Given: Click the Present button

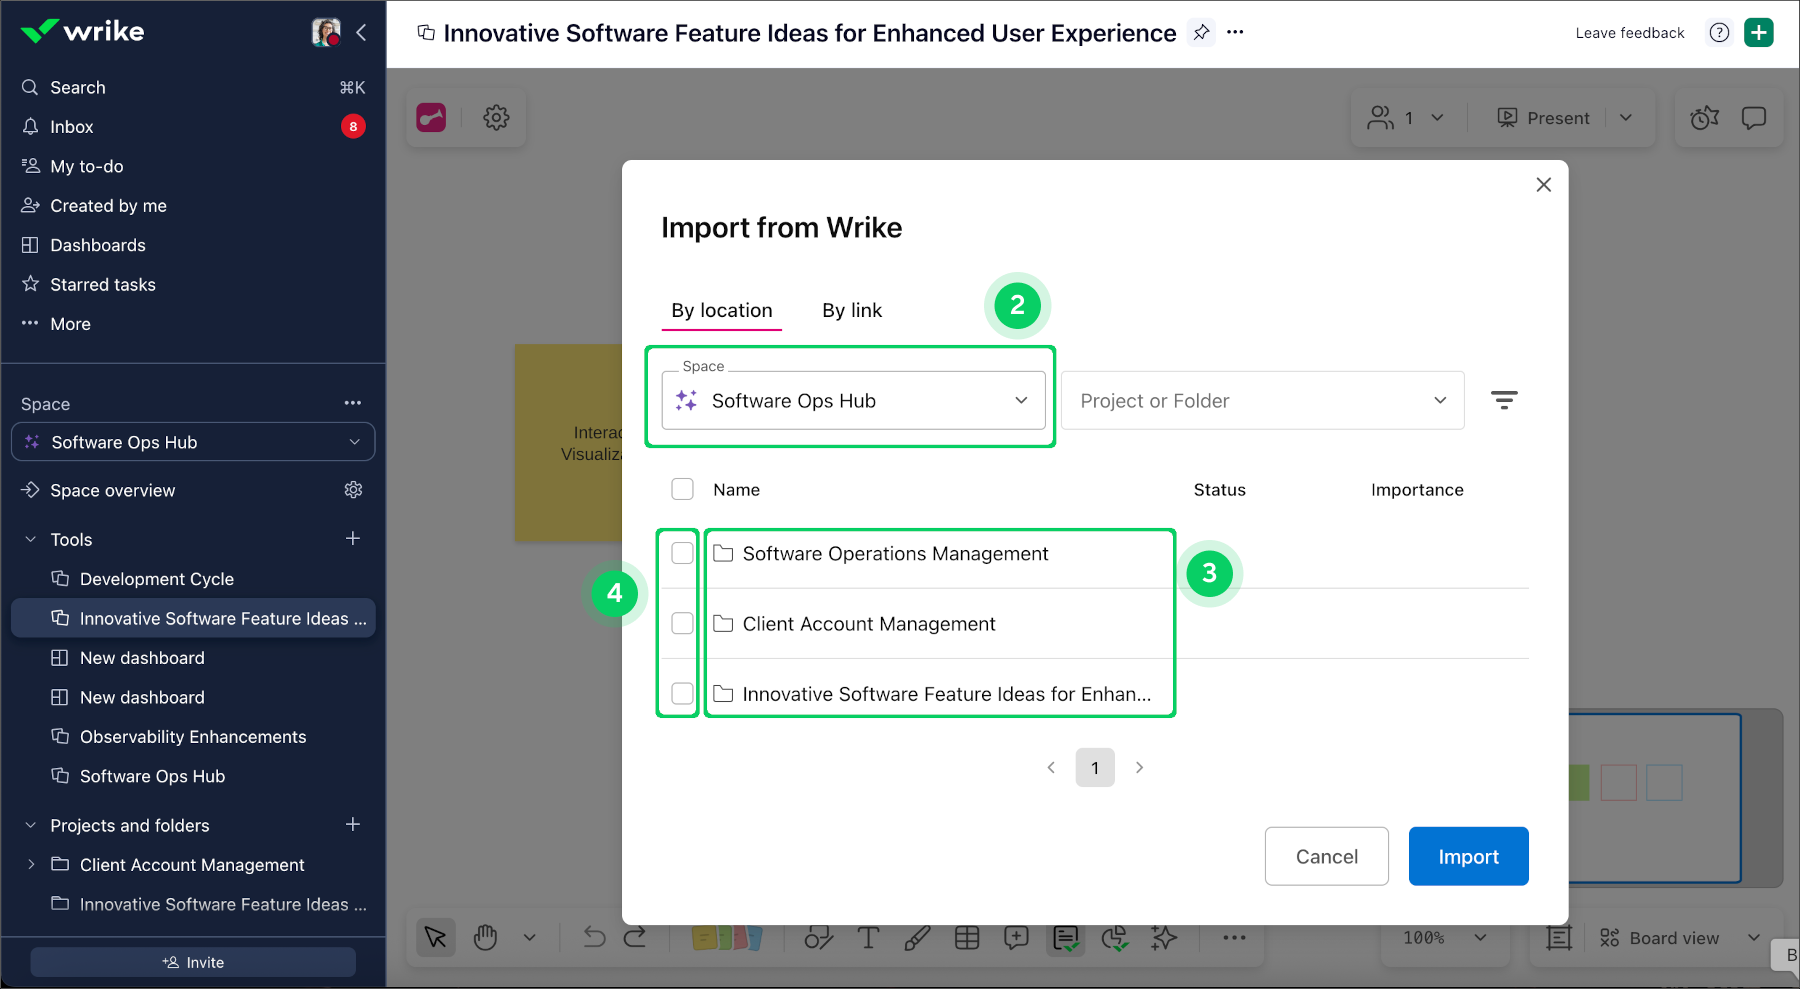Looking at the screenshot, I should [x=1543, y=118].
